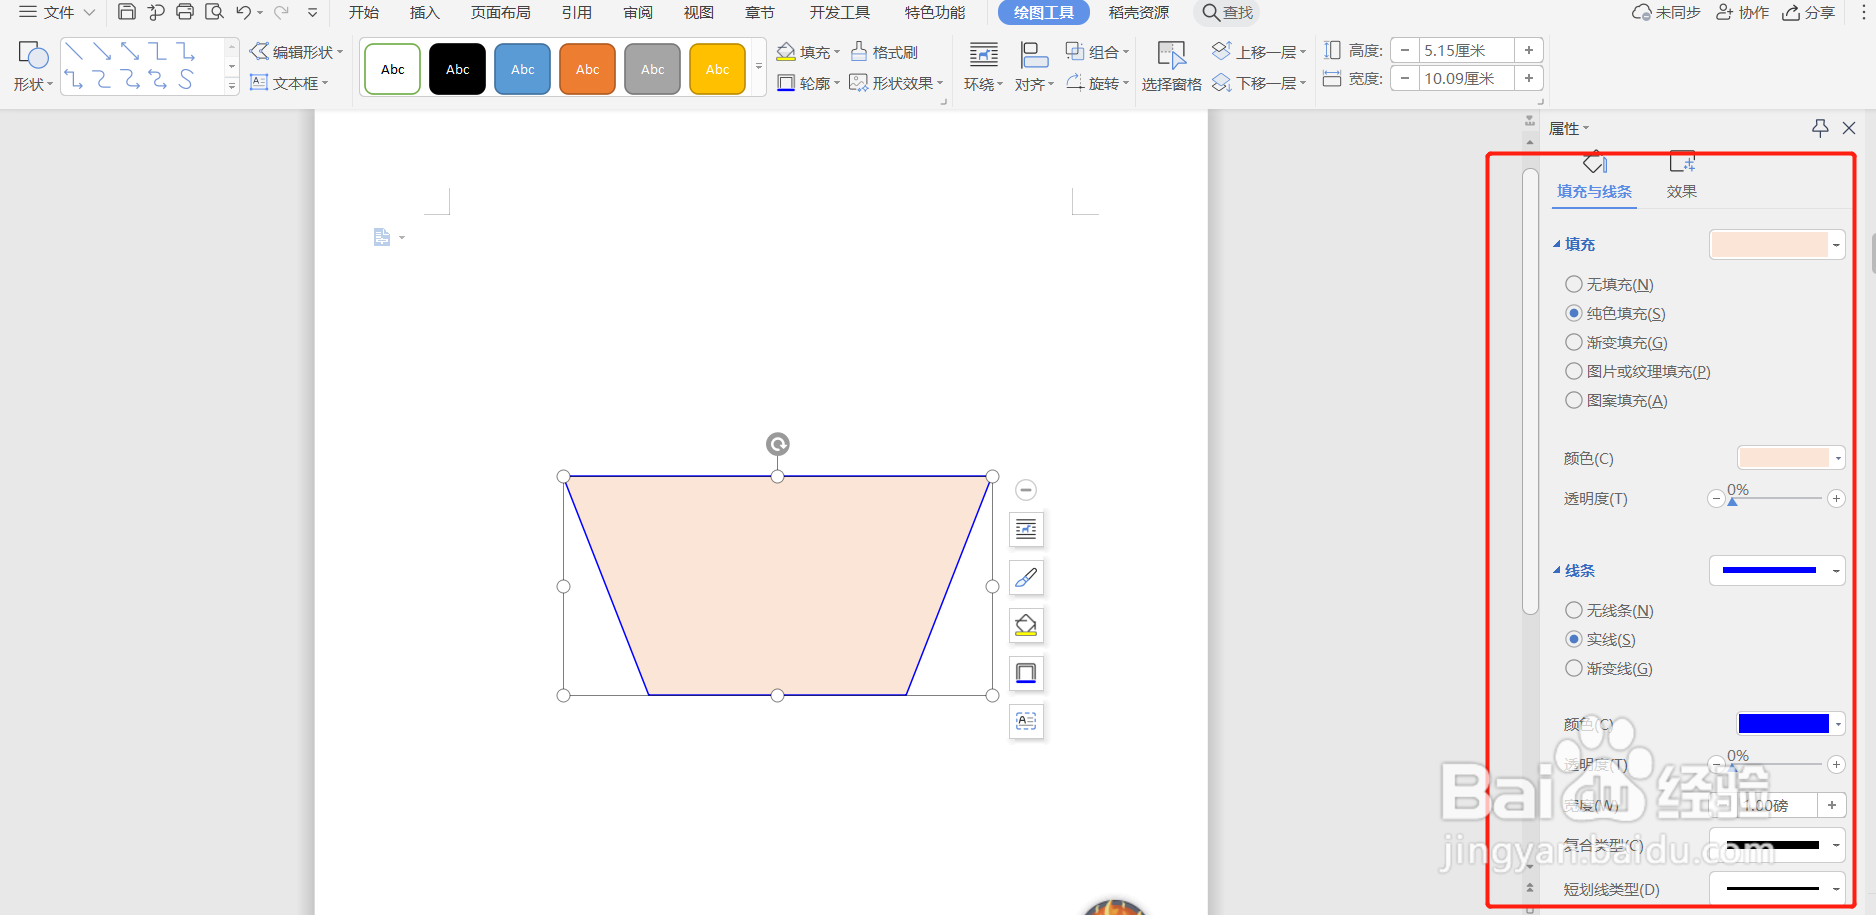
Task: Open the Developer Tools (开发工具) tab
Action: [x=840, y=12]
